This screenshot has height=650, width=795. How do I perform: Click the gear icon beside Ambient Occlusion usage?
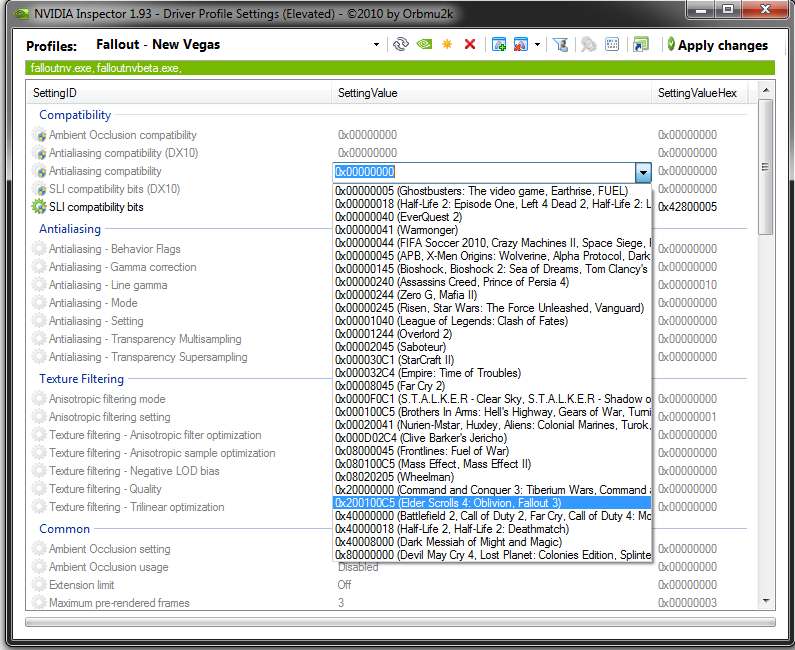point(39,567)
